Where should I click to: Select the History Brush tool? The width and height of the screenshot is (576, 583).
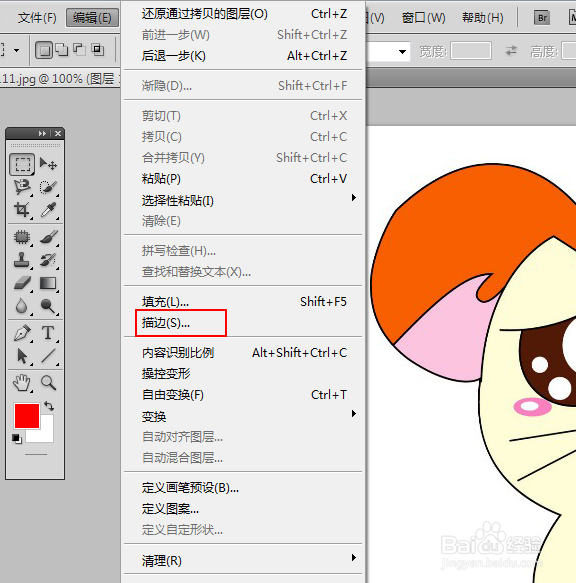pos(48,260)
